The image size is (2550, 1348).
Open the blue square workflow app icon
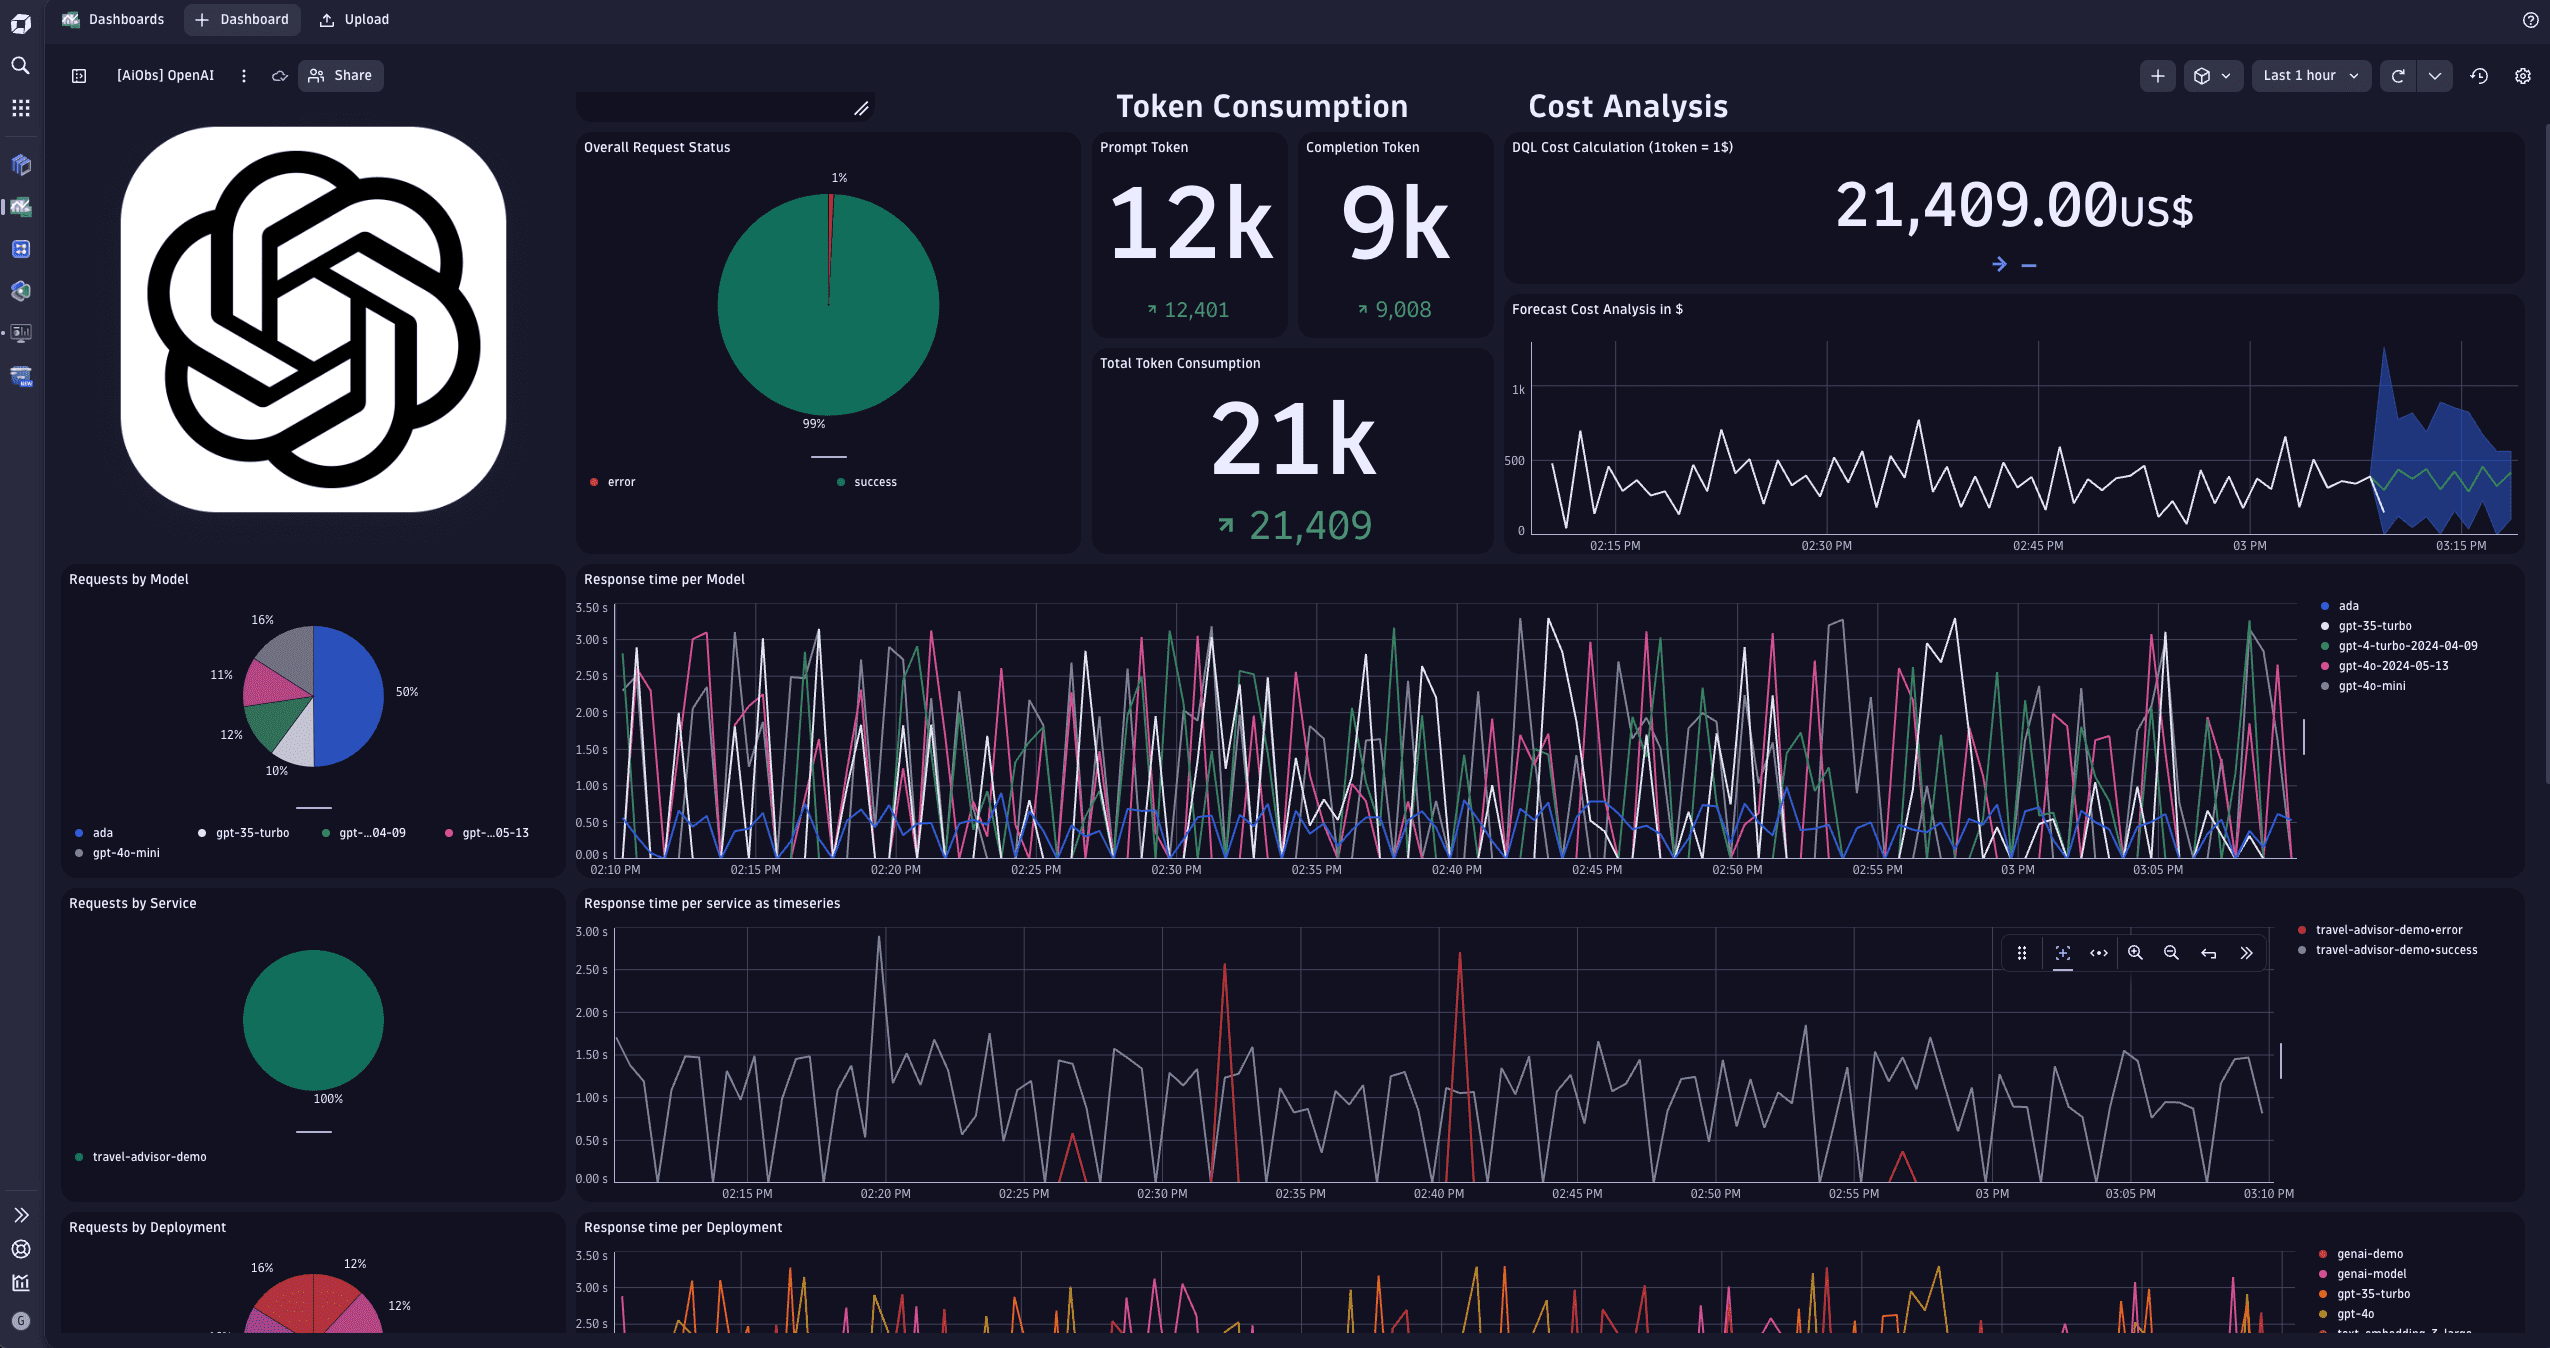(20, 249)
